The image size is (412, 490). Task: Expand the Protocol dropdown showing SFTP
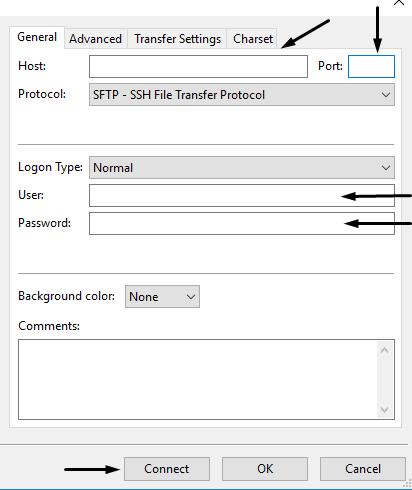click(242, 95)
